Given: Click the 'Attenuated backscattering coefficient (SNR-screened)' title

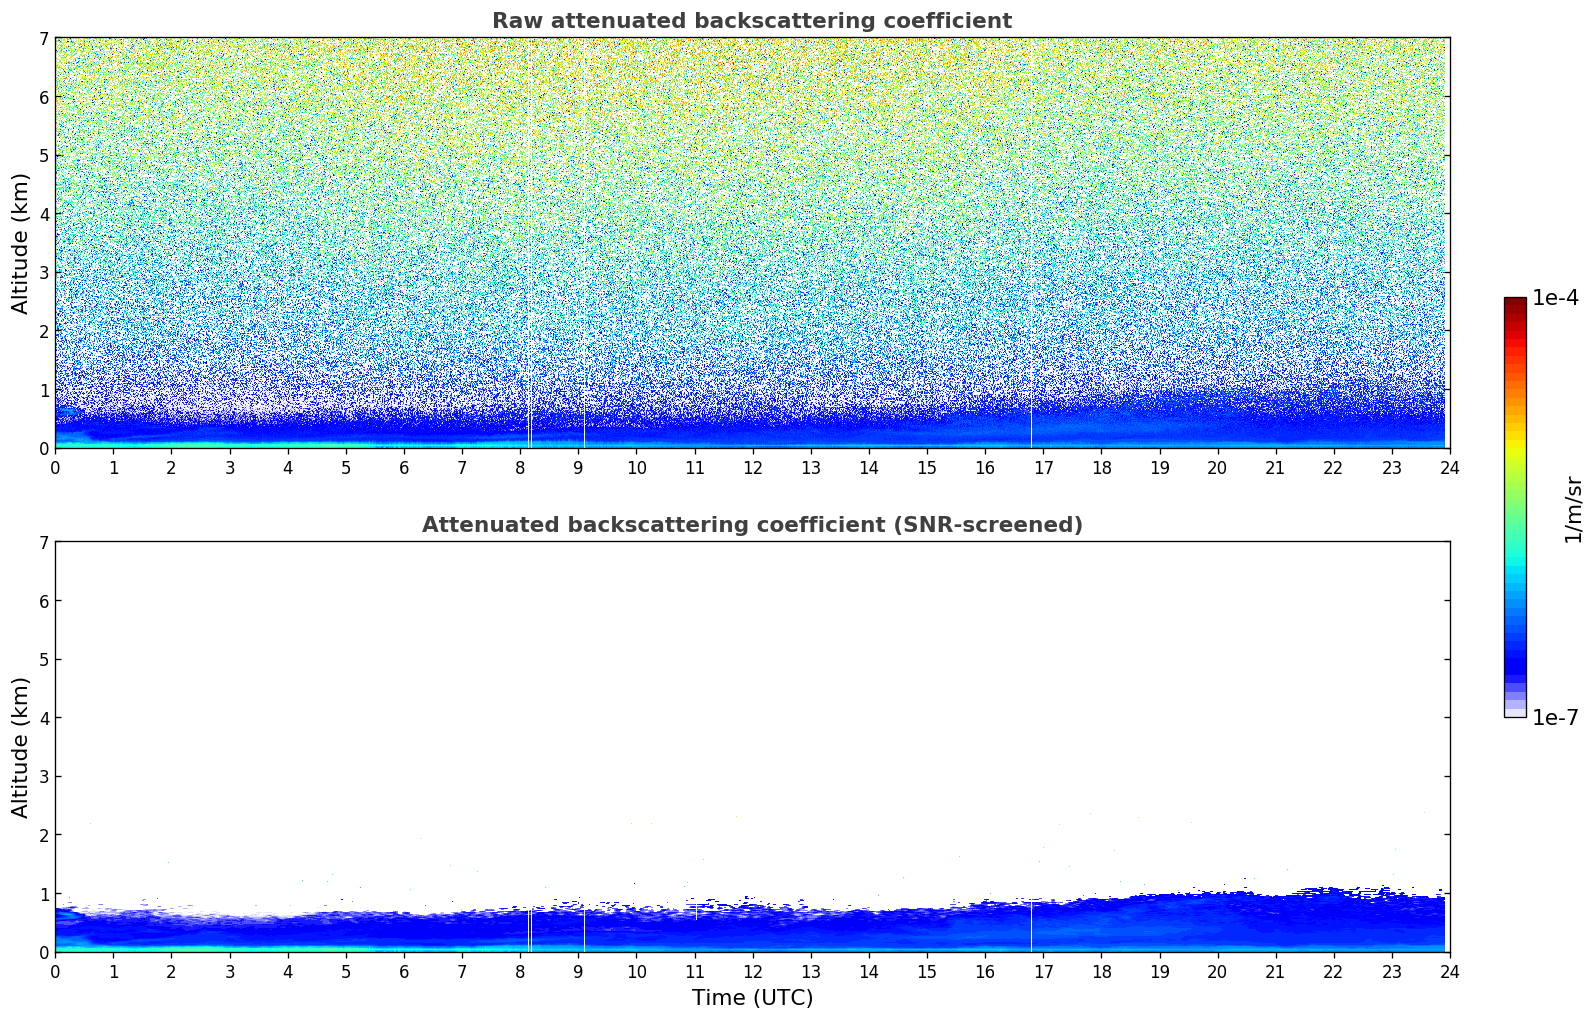Looking at the screenshot, I should (752, 525).
